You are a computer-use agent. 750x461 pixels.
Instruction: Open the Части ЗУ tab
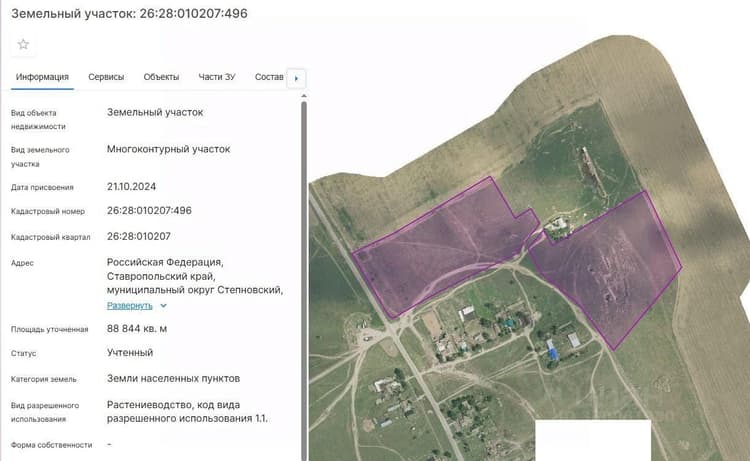pos(217,77)
